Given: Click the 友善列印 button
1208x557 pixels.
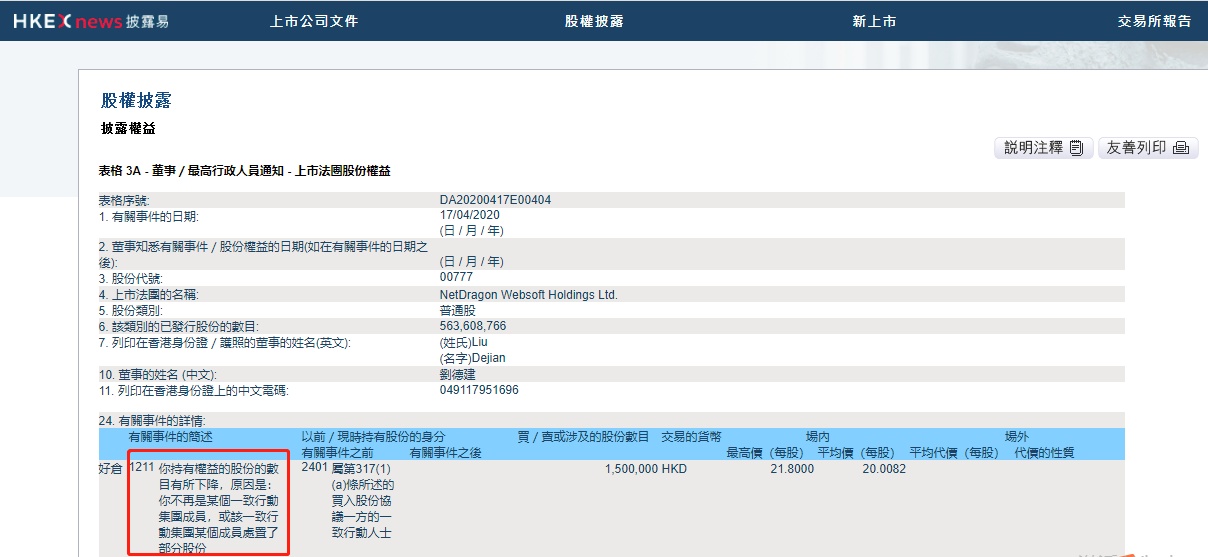Looking at the screenshot, I should pyautogui.click(x=1148, y=148).
